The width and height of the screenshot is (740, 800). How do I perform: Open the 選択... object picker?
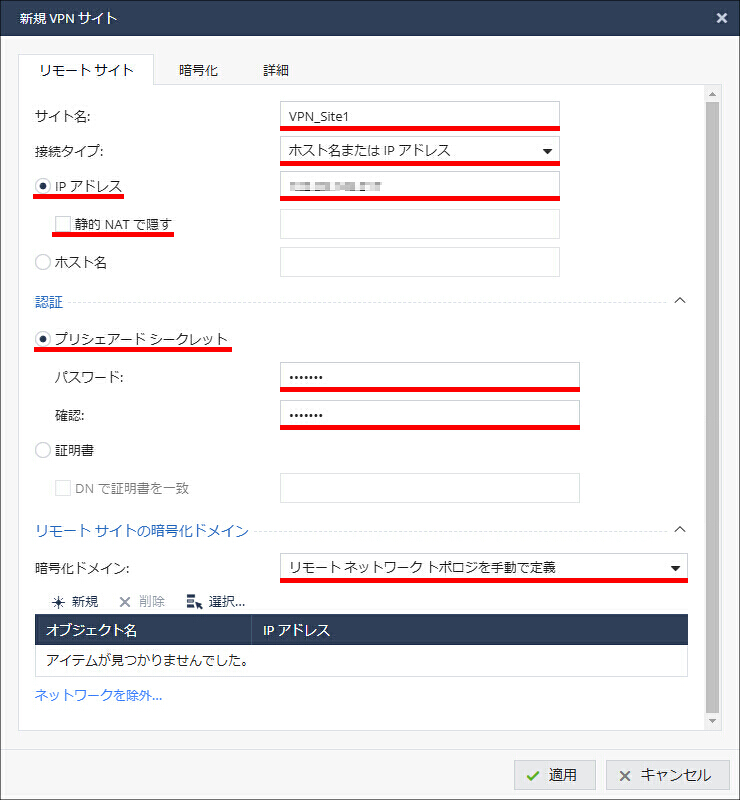click(x=215, y=602)
